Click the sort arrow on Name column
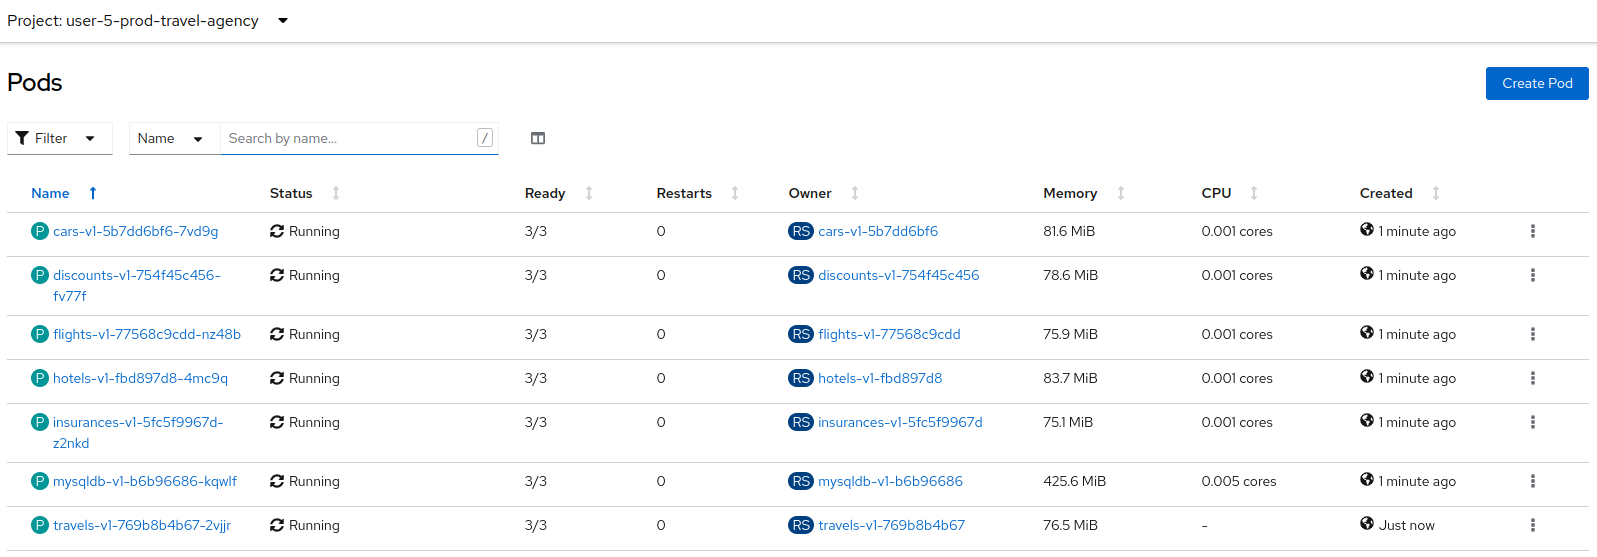This screenshot has height=557, width=1597. tap(93, 193)
